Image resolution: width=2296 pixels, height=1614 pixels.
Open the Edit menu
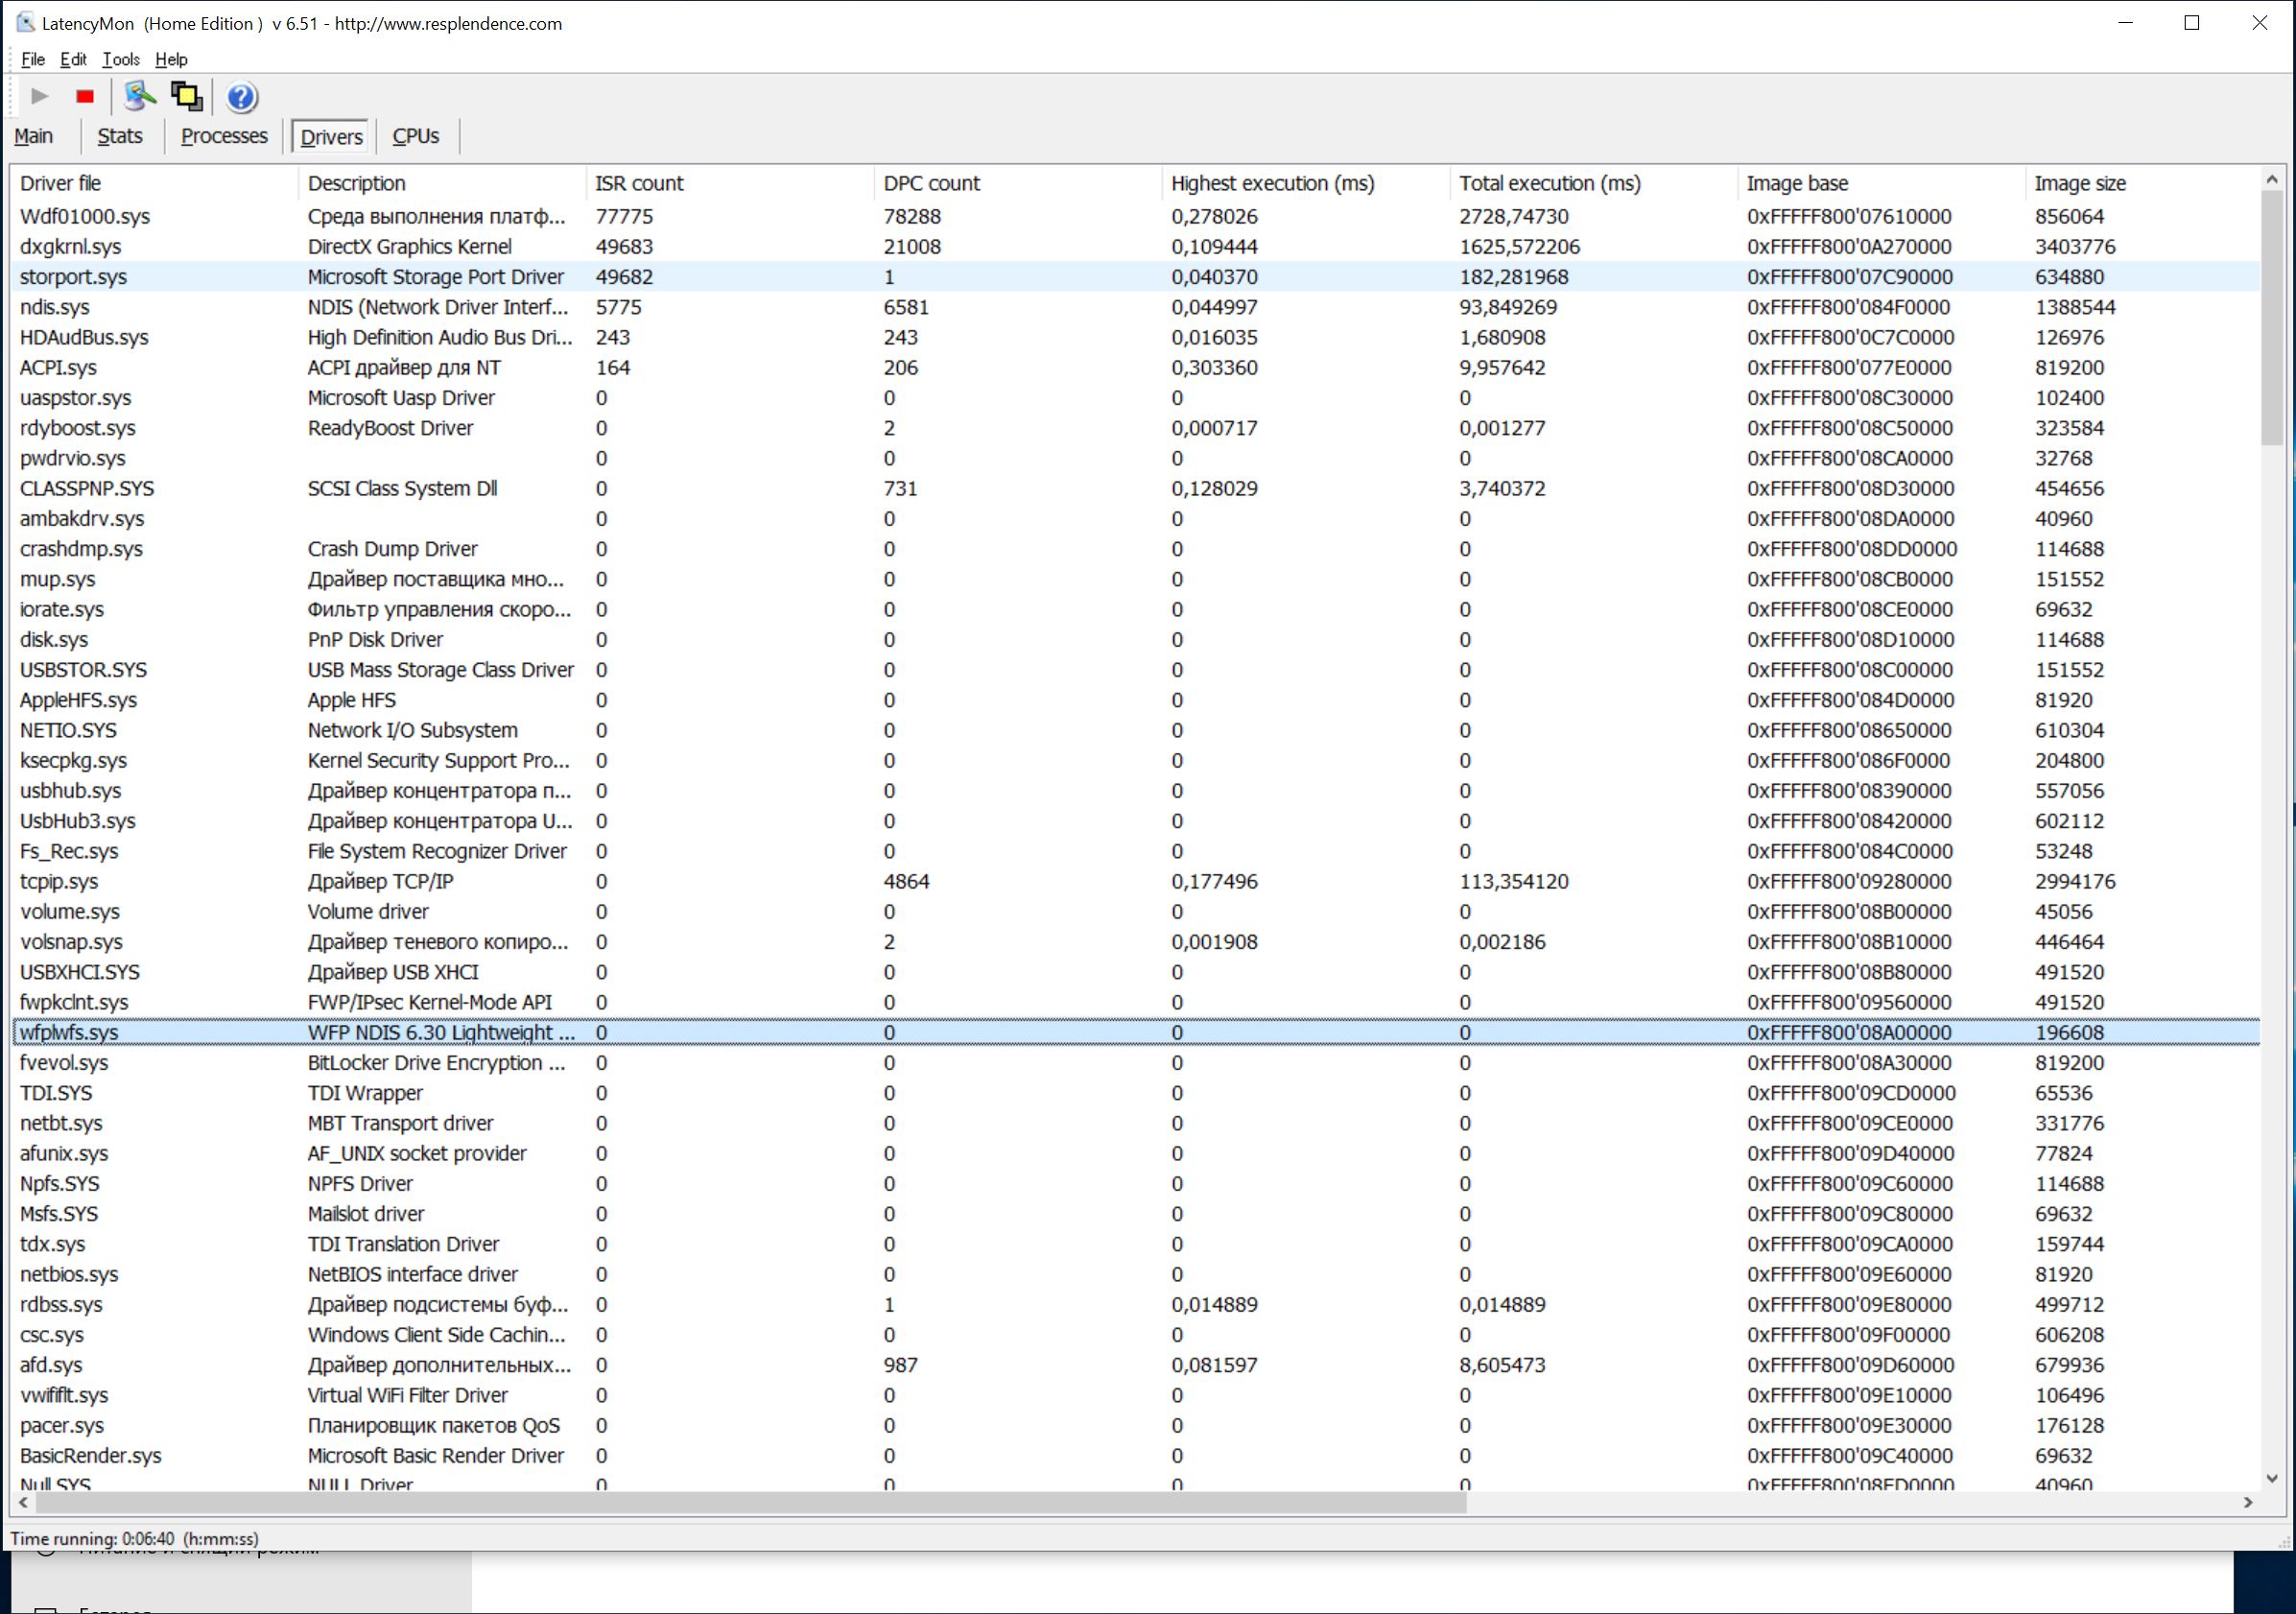point(73,59)
